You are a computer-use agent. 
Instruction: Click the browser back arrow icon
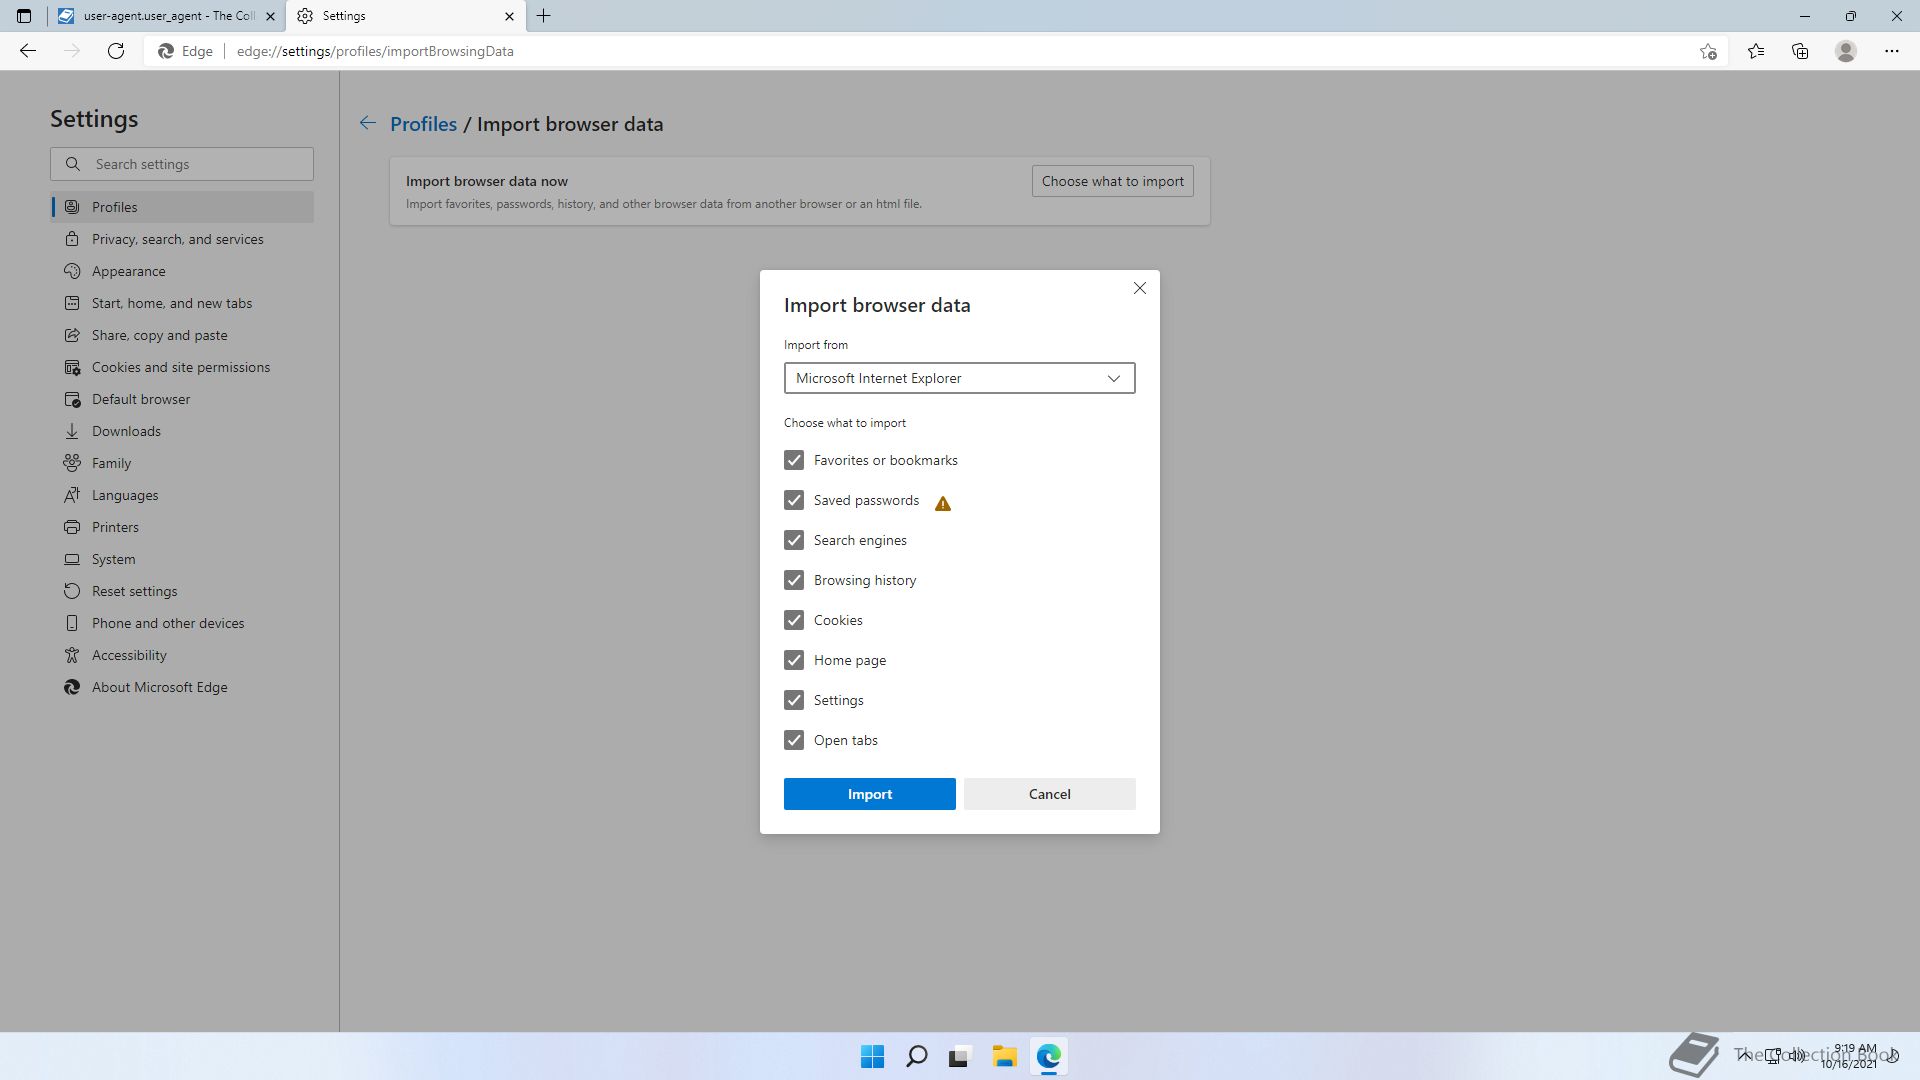(28, 51)
